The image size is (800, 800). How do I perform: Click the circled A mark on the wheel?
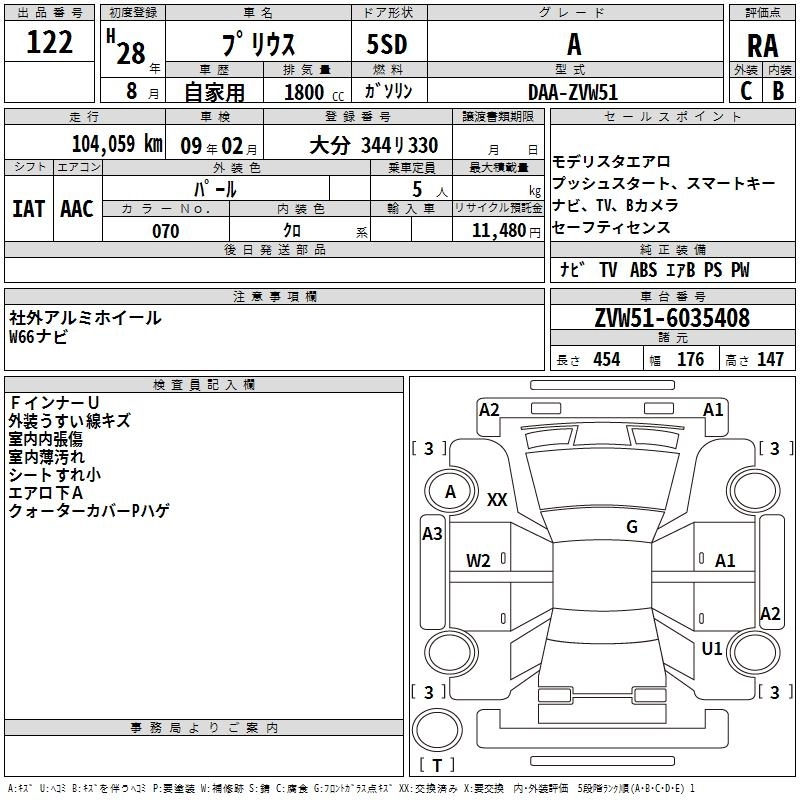[450, 491]
